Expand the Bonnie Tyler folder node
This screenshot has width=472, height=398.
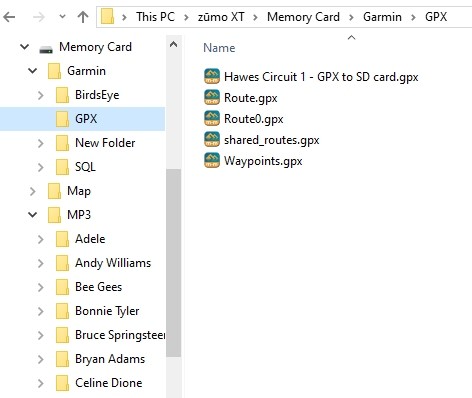pyautogui.click(x=41, y=311)
